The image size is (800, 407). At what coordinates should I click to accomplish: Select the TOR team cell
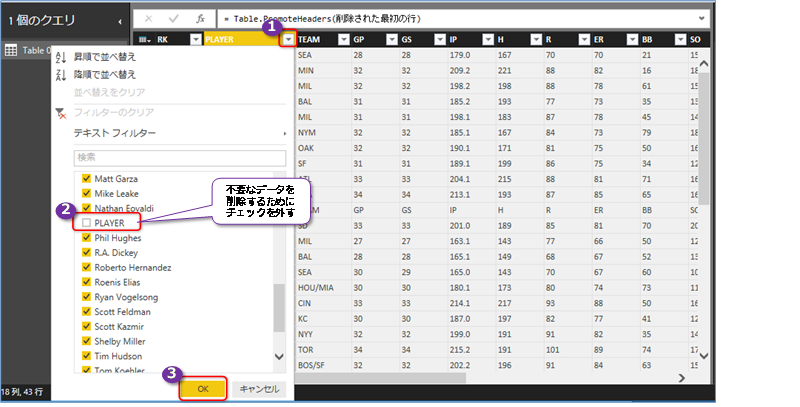(323, 350)
